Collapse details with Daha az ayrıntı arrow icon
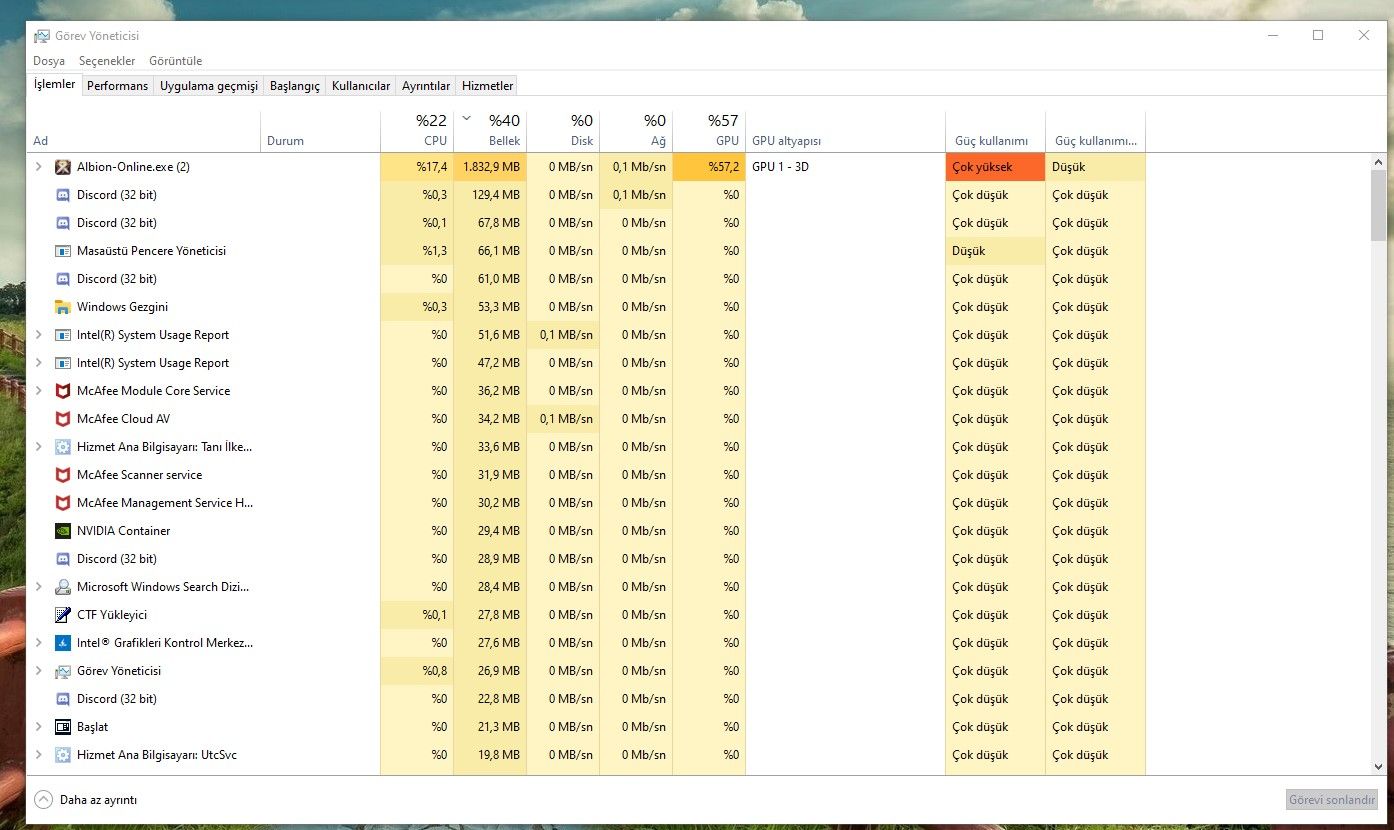The image size is (1394, 830). [x=43, y=799]
